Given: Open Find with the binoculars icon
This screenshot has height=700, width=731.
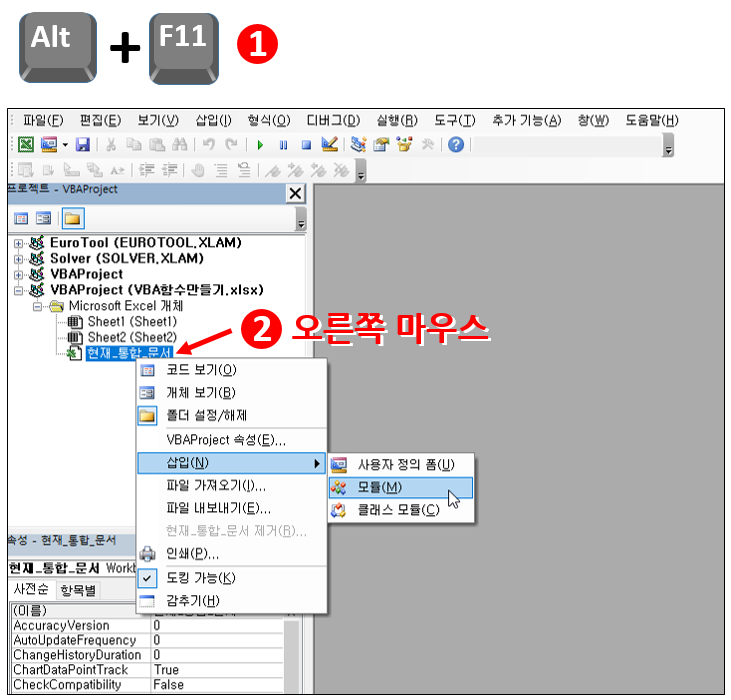Looking at the screenshot, I should pos(179,145).
